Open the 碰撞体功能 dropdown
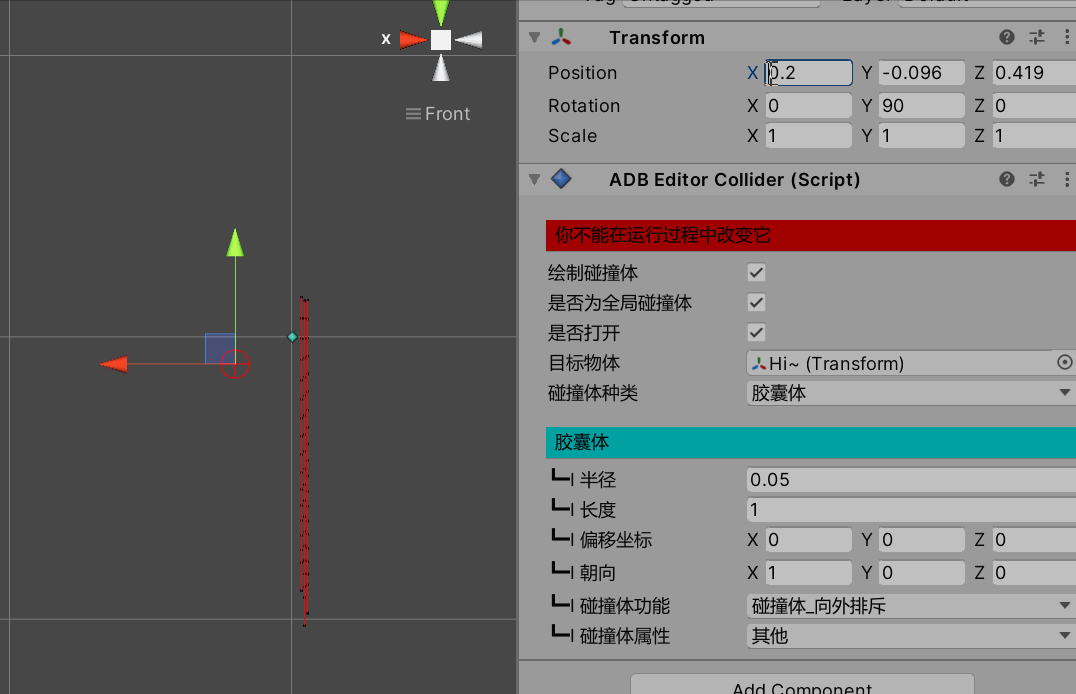 910,606
